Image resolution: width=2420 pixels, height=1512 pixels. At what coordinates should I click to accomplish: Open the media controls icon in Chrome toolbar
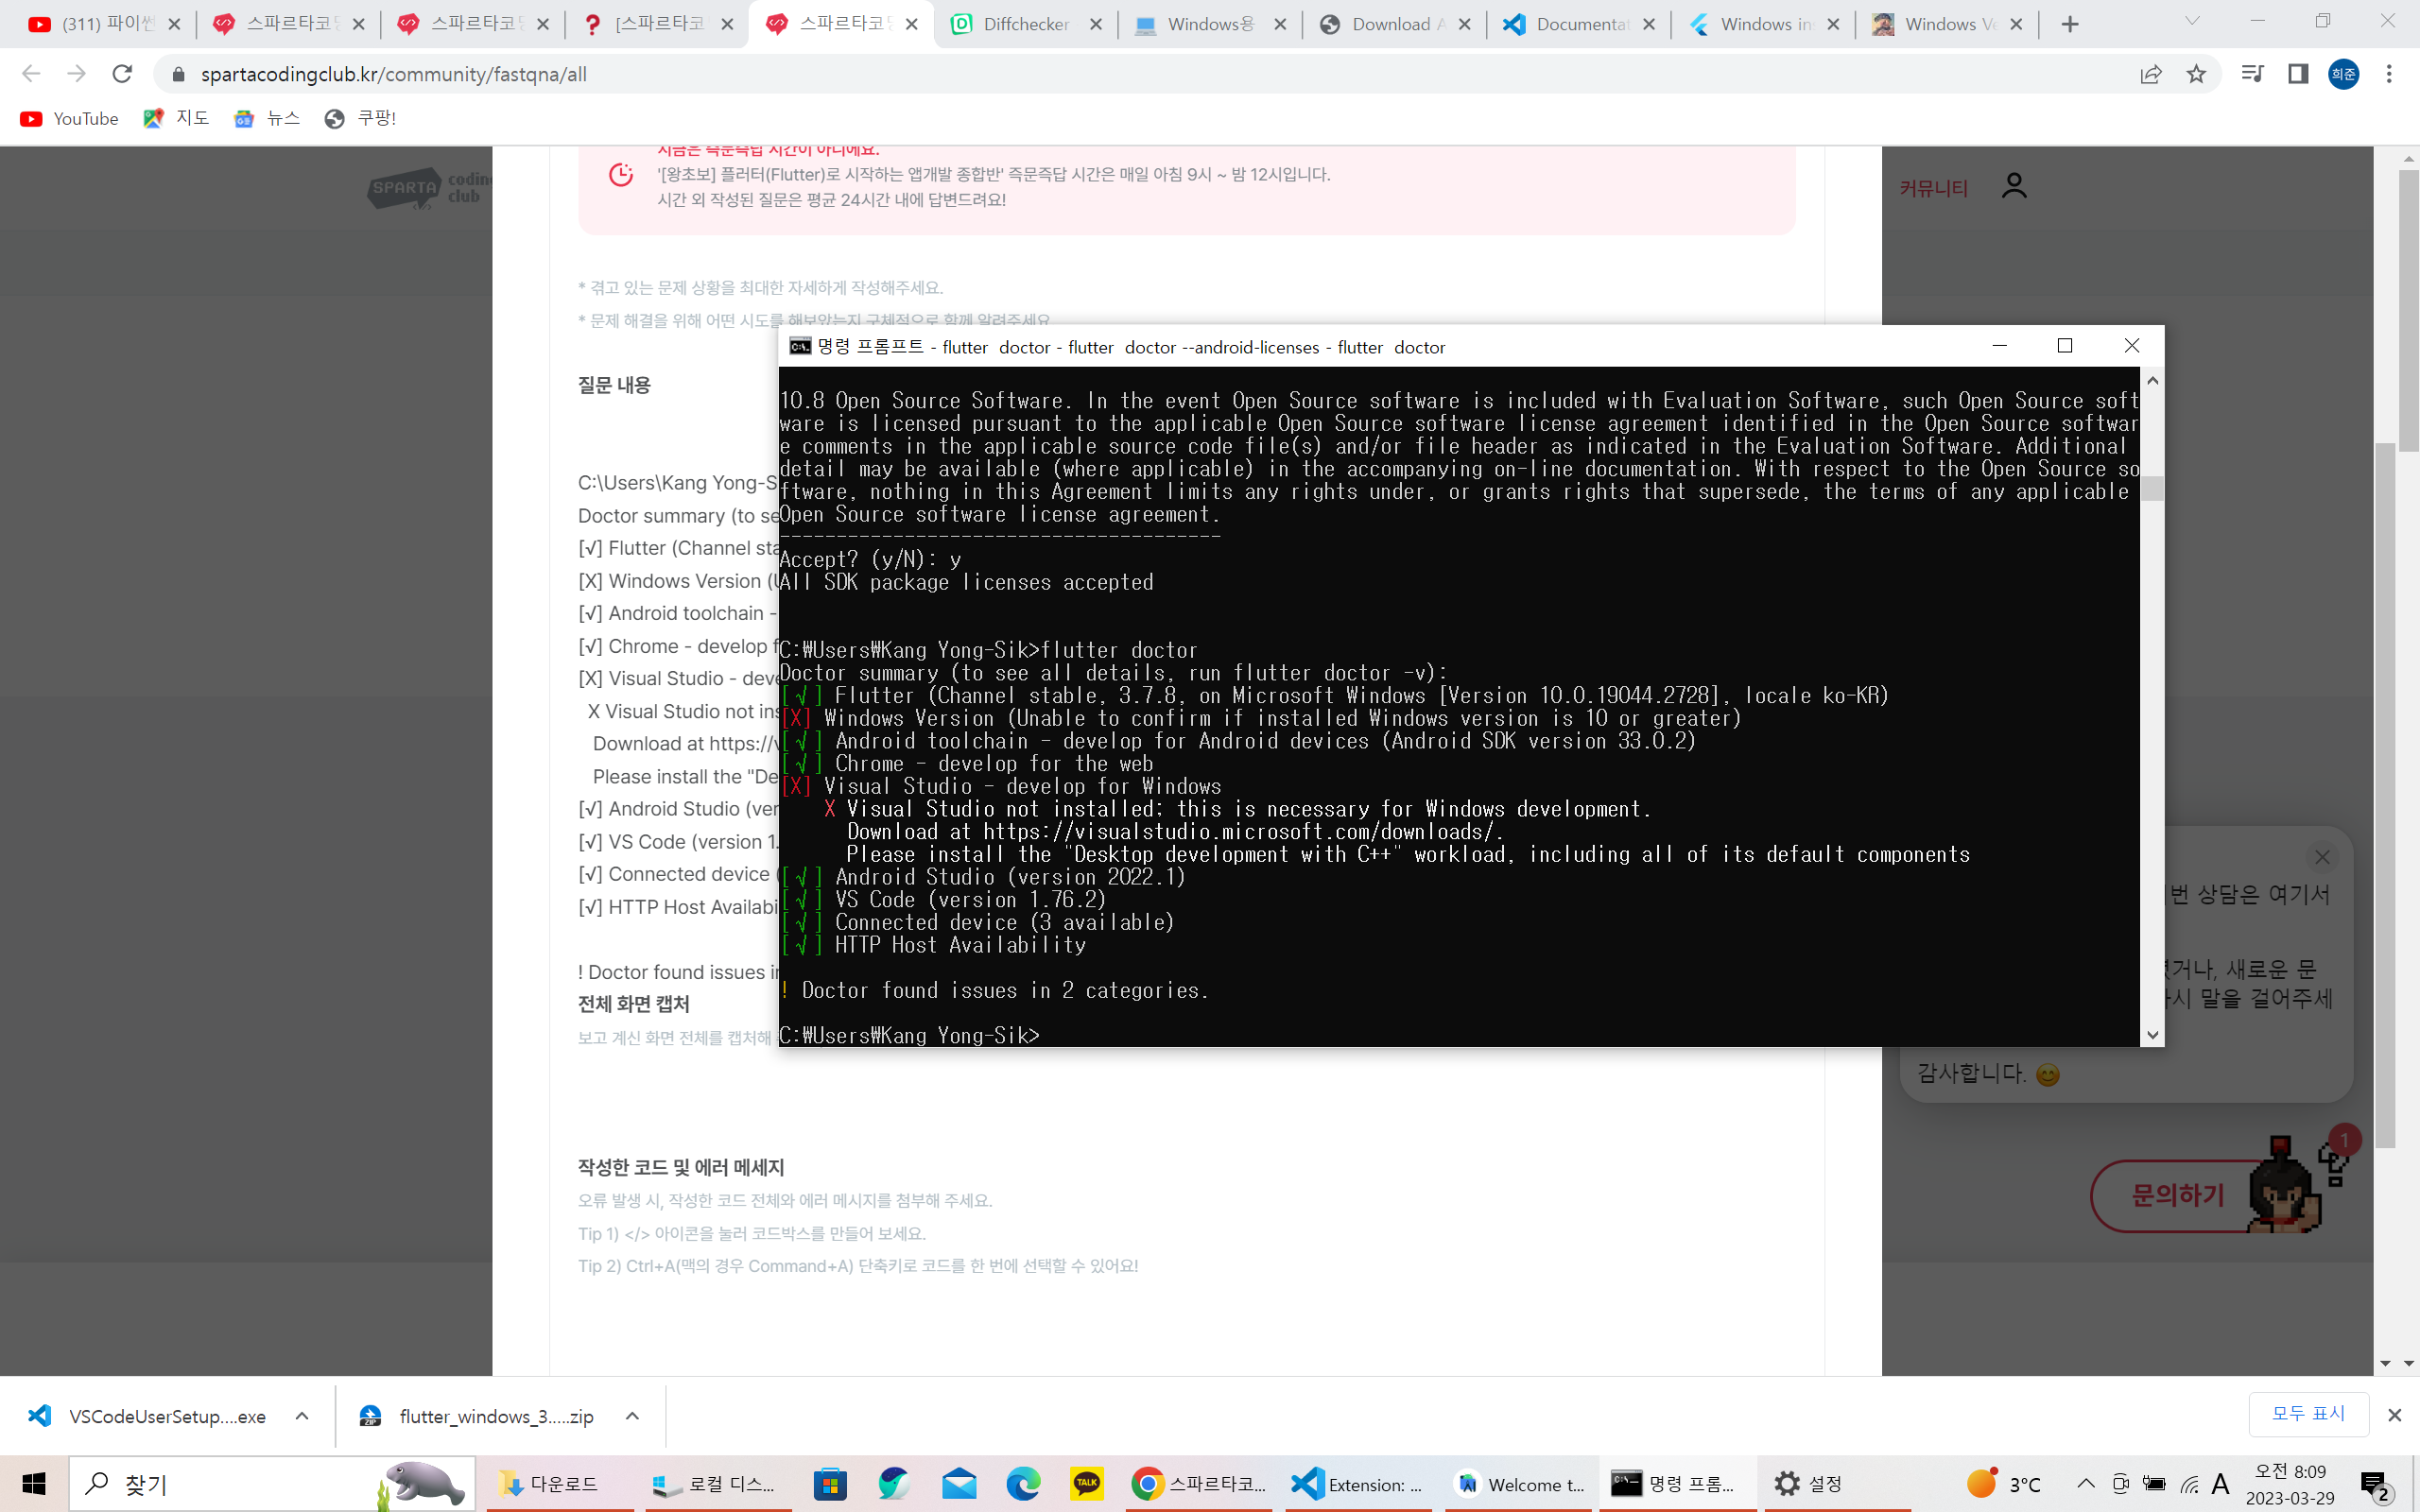(2252, 74)
